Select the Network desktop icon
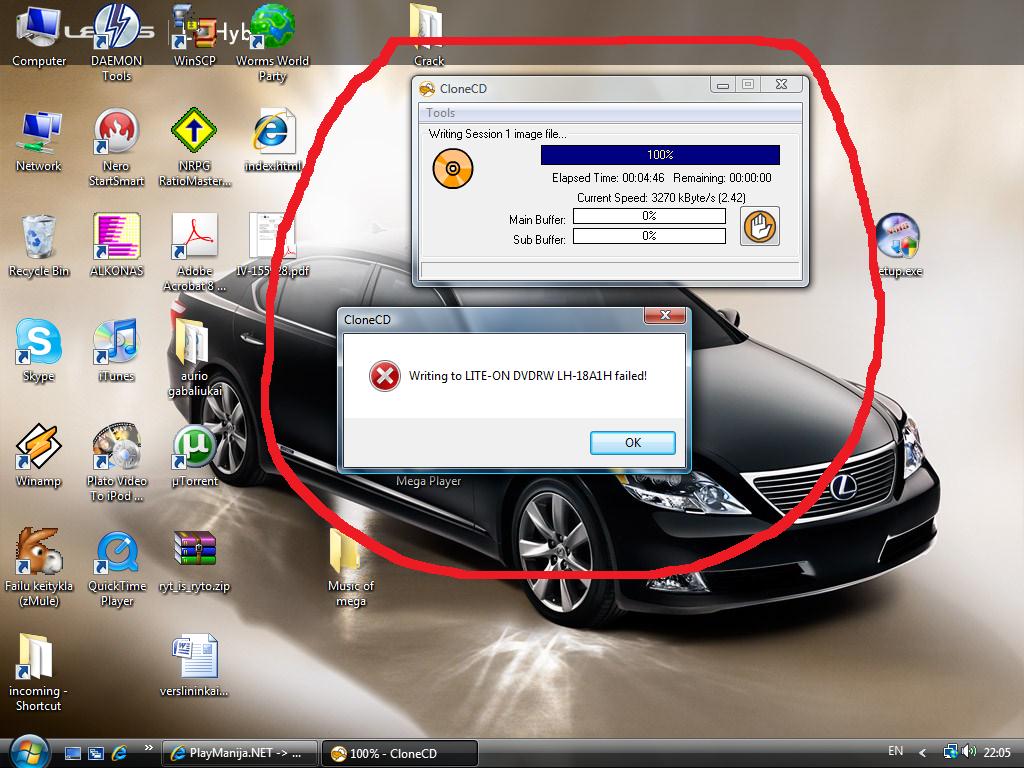The height and width of the screenshot is (768, 1024). (39, 140)
